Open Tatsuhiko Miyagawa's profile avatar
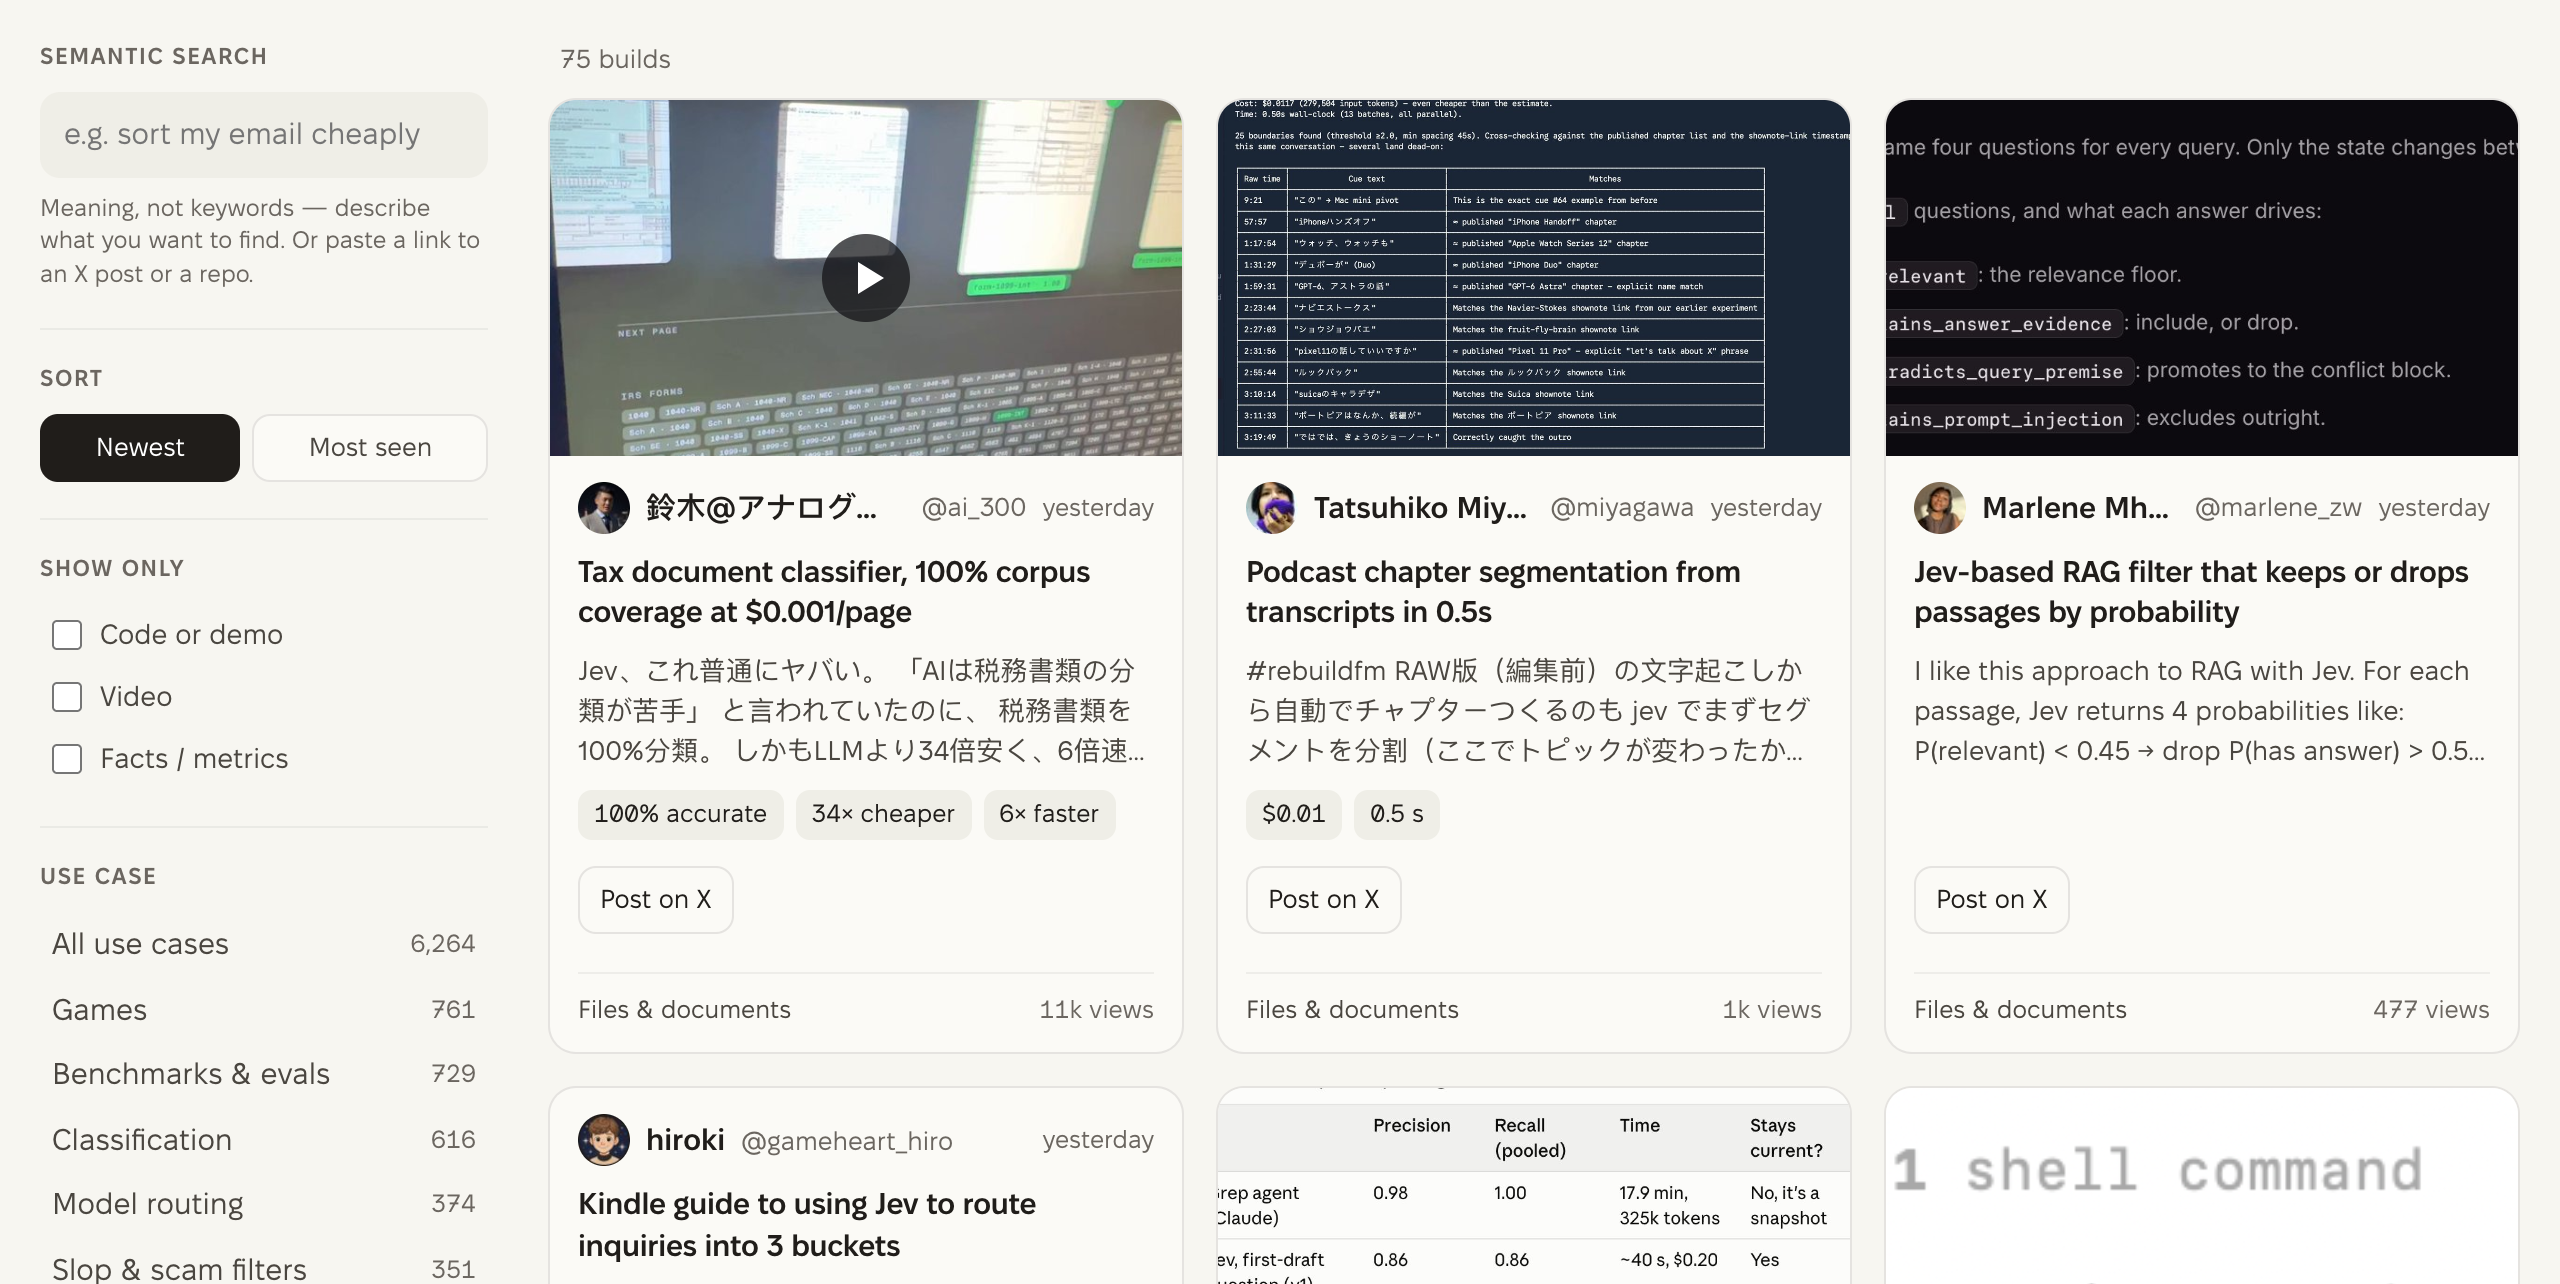The height and width of the screenshot is (1284, 2560). tap(1272, 508)
